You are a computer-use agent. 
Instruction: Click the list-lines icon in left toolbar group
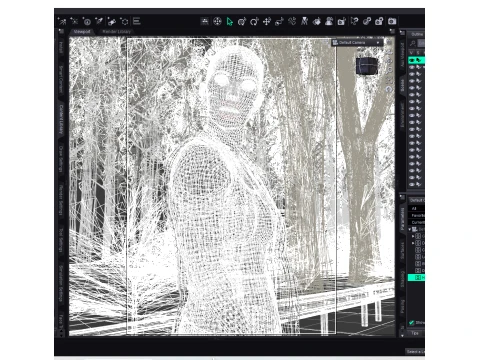pyautogui.click(x=137, y=21)
